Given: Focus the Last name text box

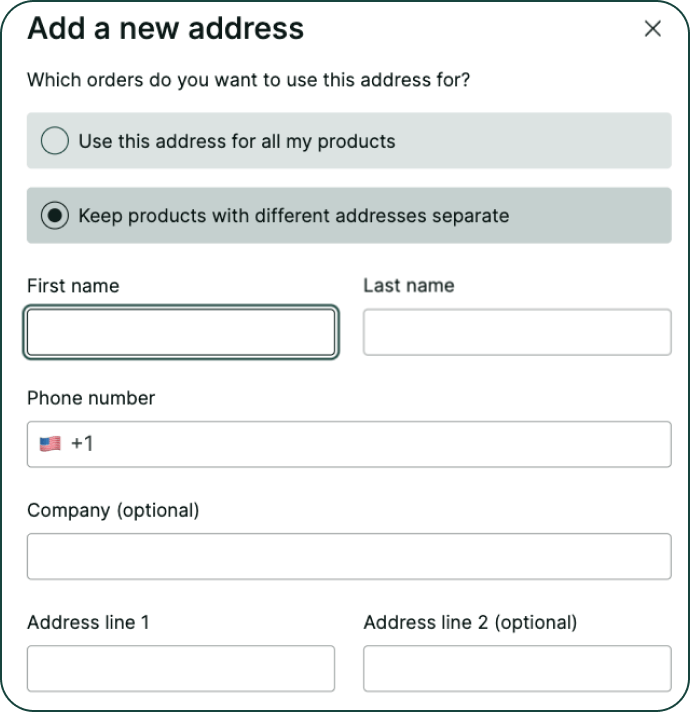Looking at the screenshot, I should [x=517, y=333].
